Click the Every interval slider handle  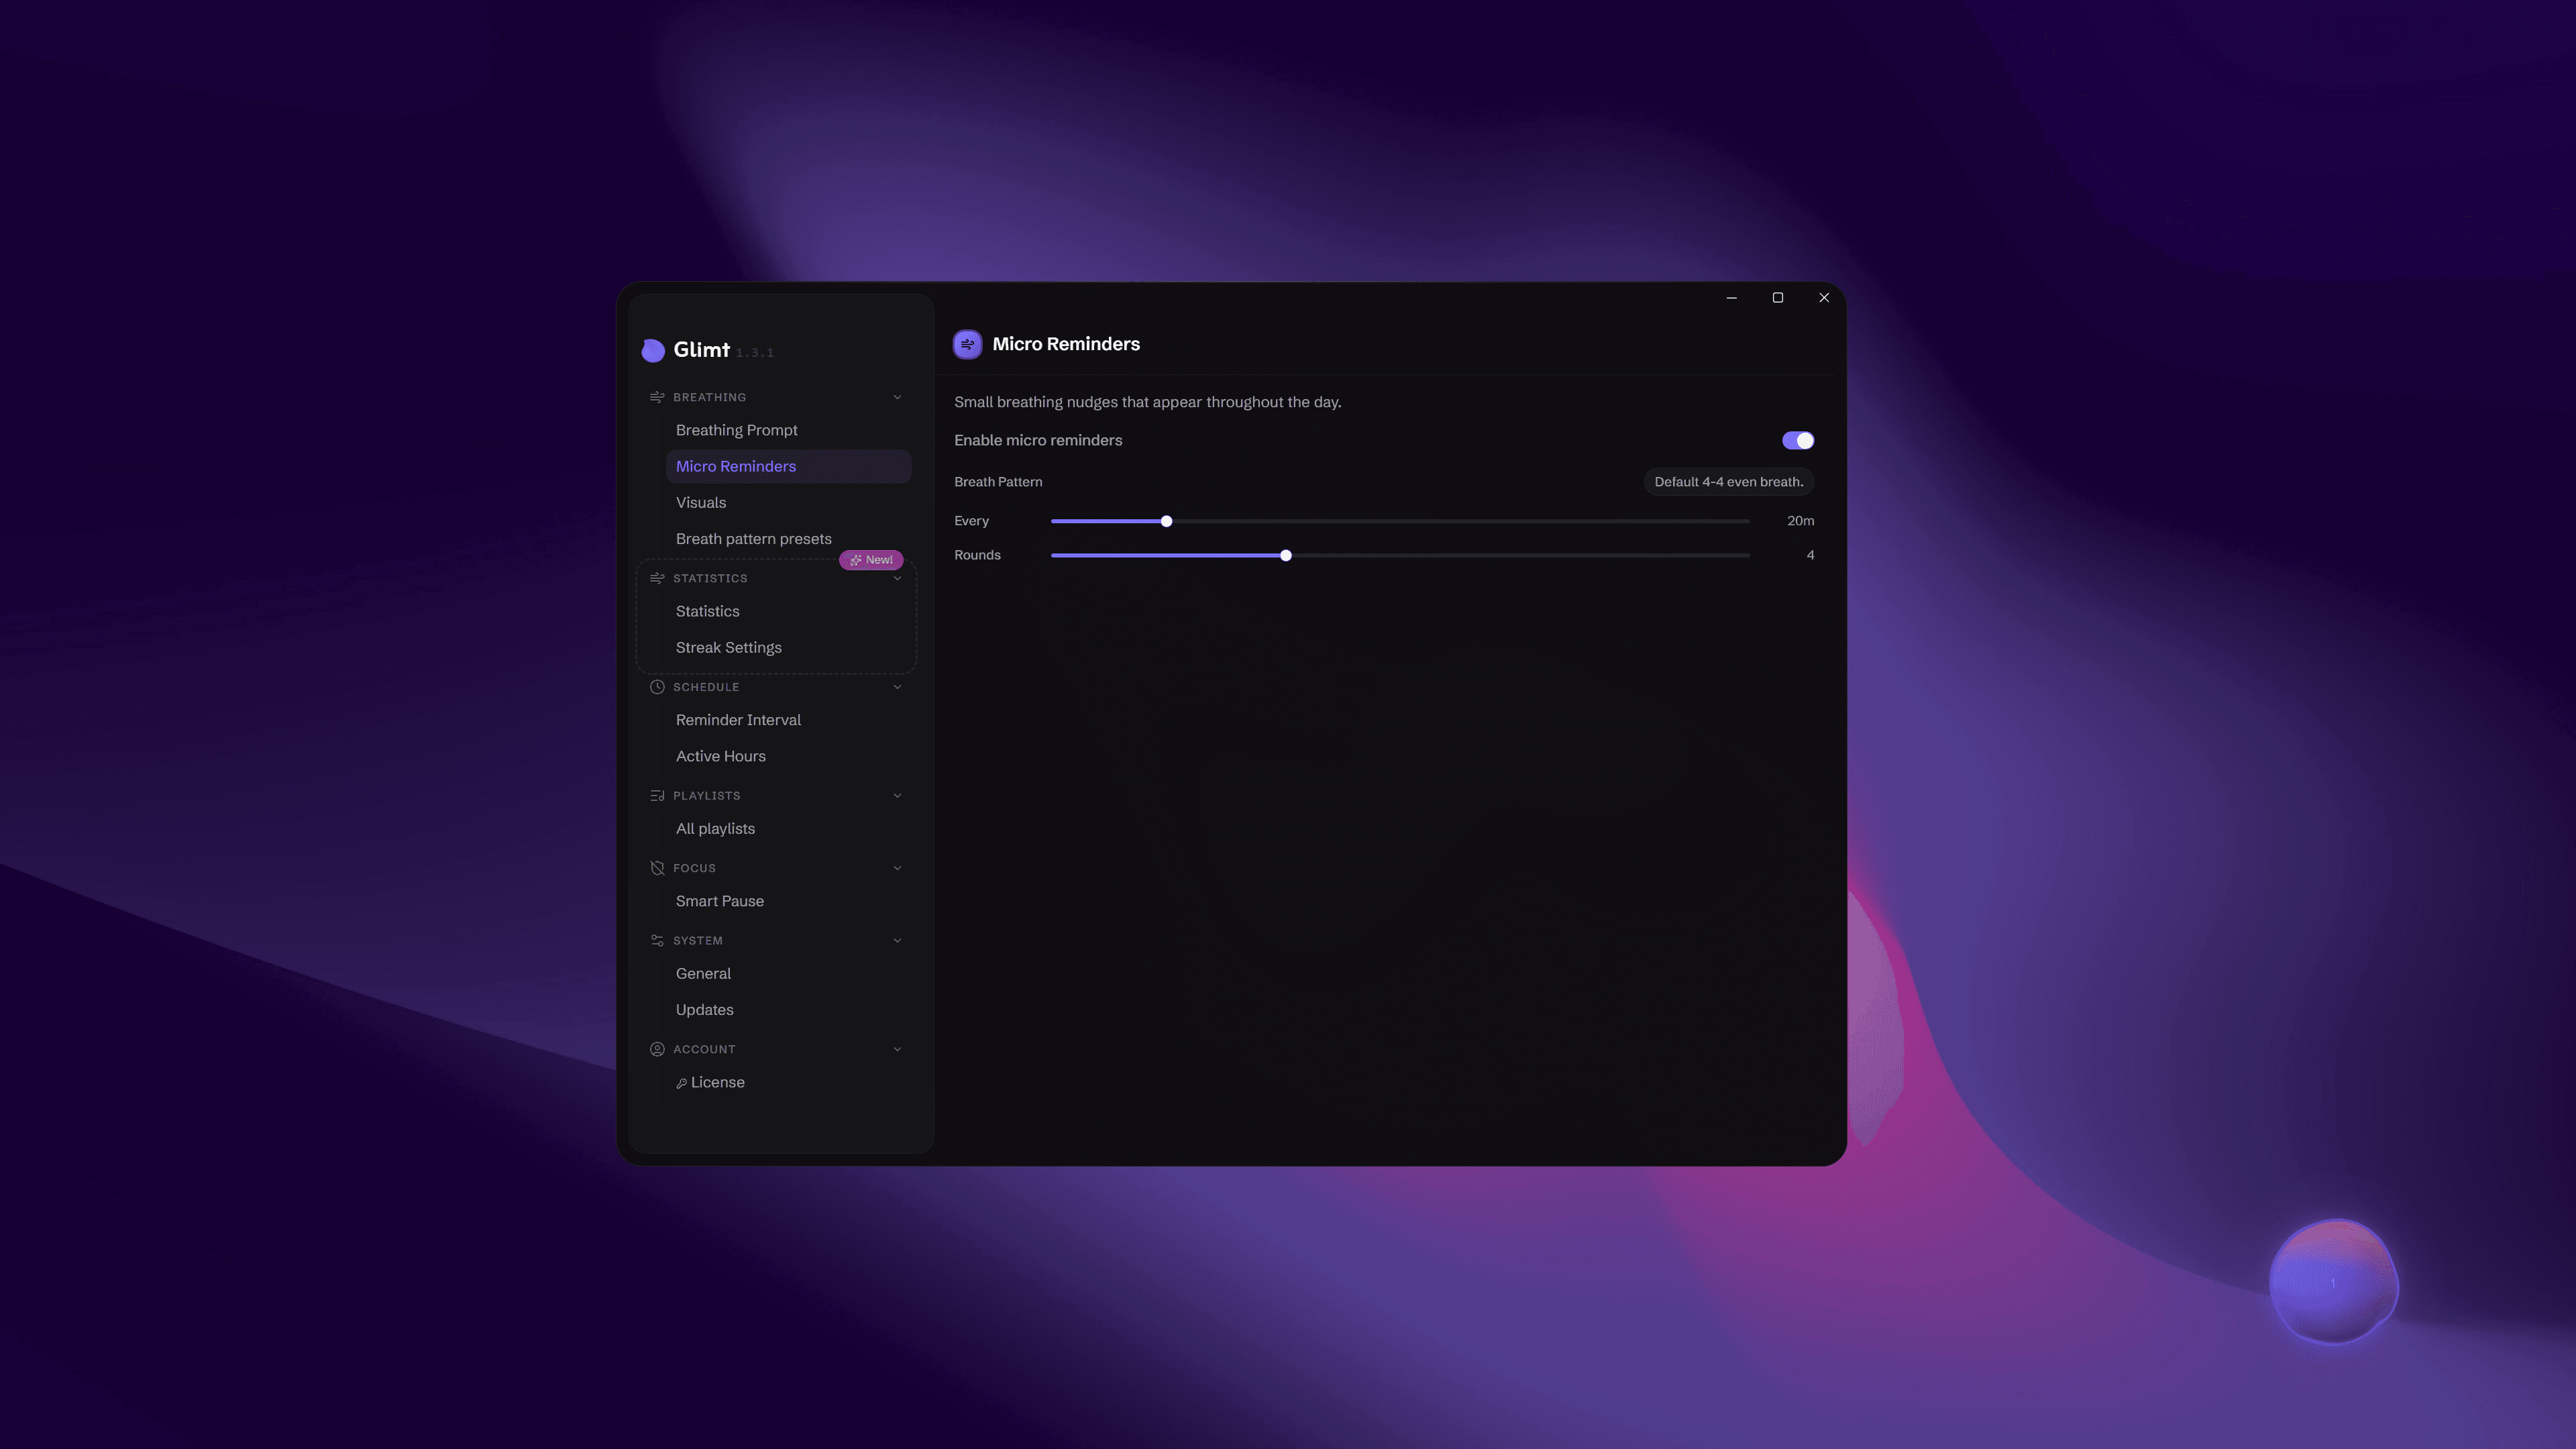(x=1166, y=522)
